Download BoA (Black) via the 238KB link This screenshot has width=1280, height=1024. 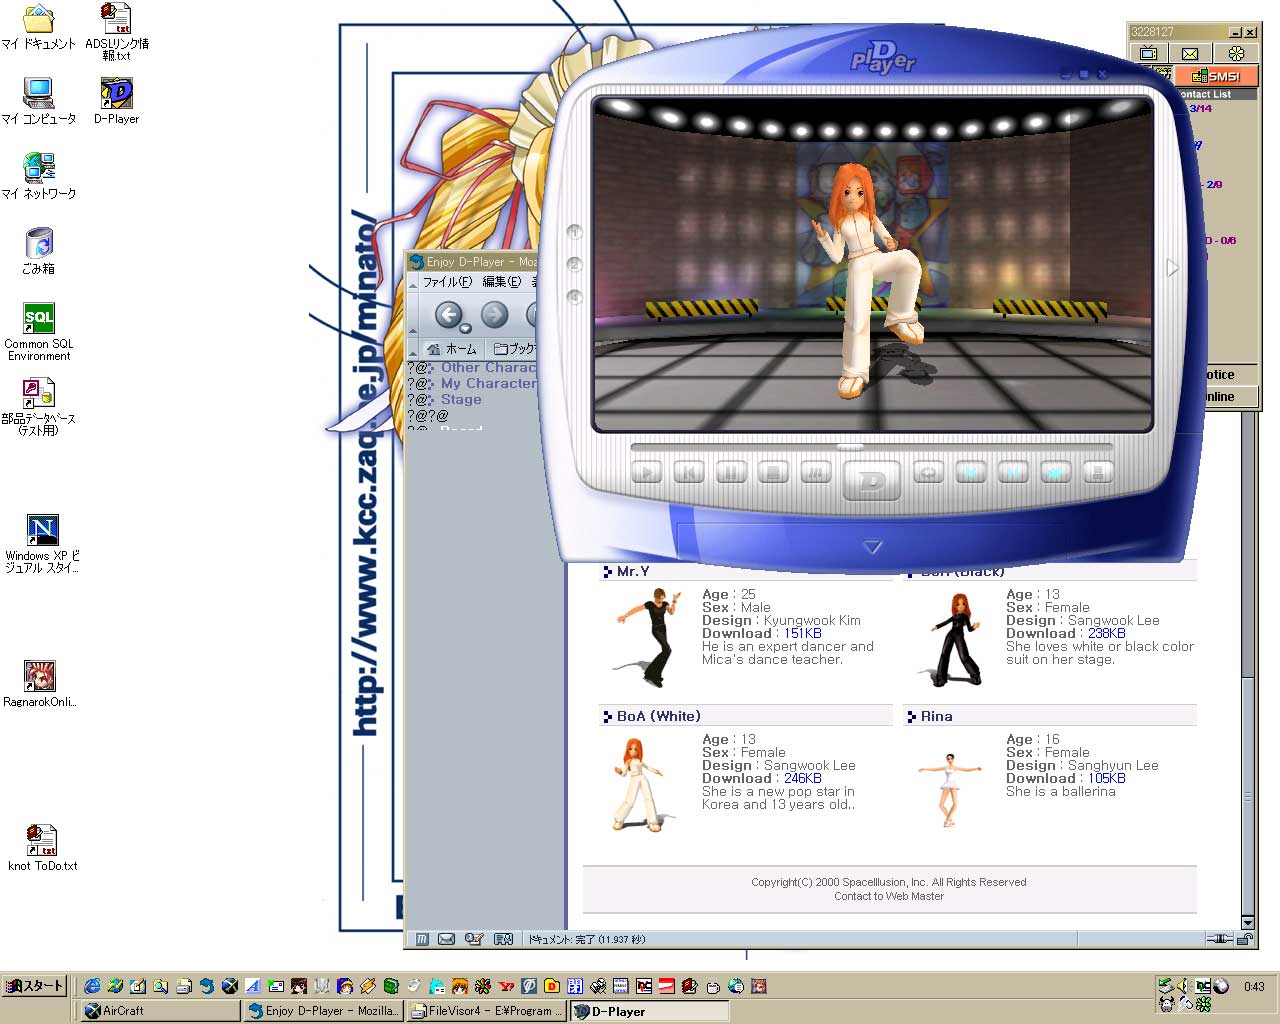pyautogui.click(x=1107, y=633)
